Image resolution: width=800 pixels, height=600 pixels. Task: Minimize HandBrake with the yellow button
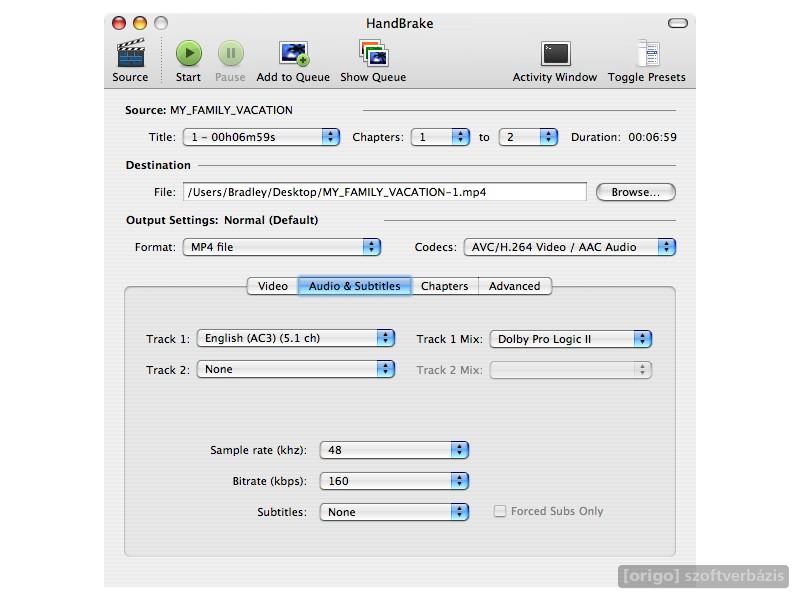[140, 23]
